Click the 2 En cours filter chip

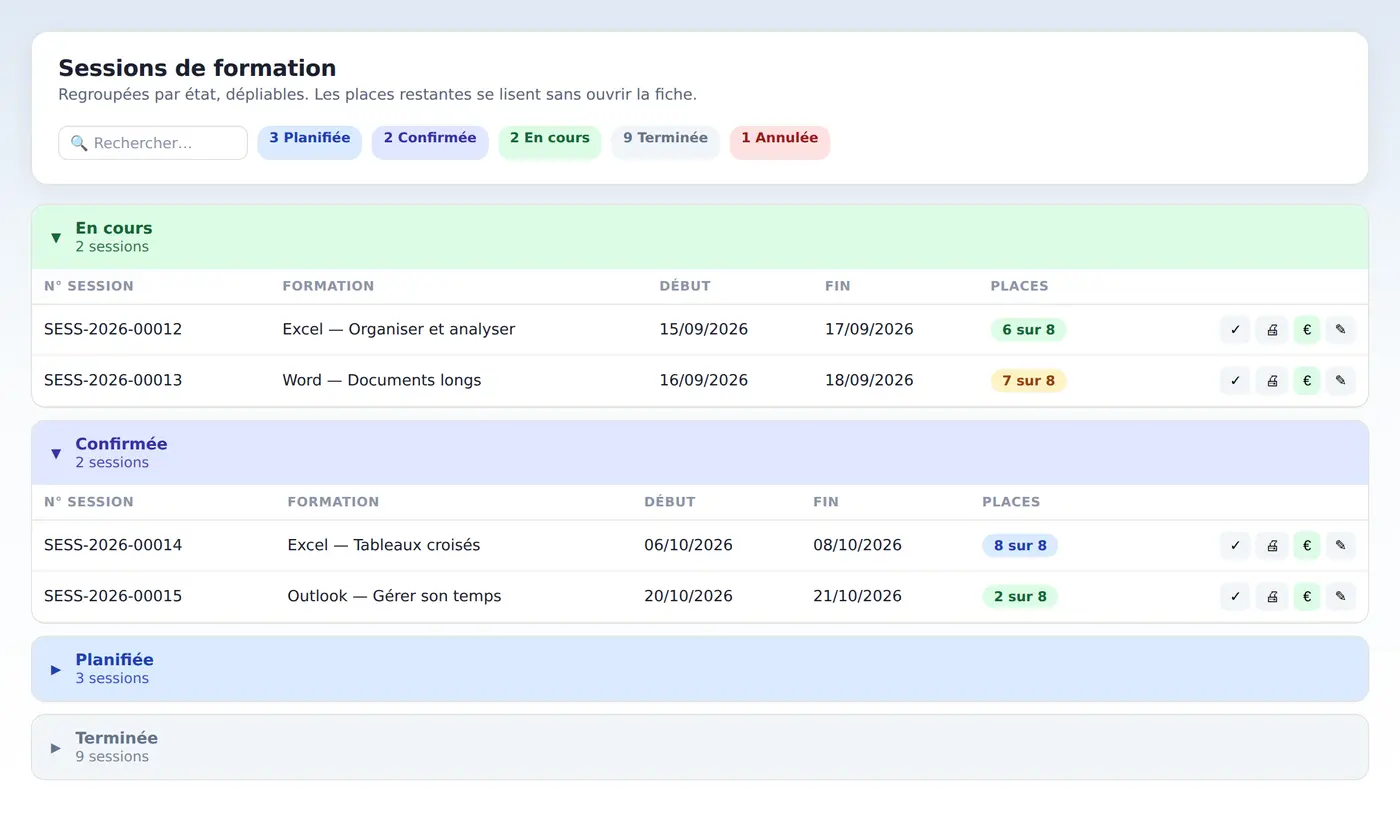pyautogui.click(x=550, y=142)
